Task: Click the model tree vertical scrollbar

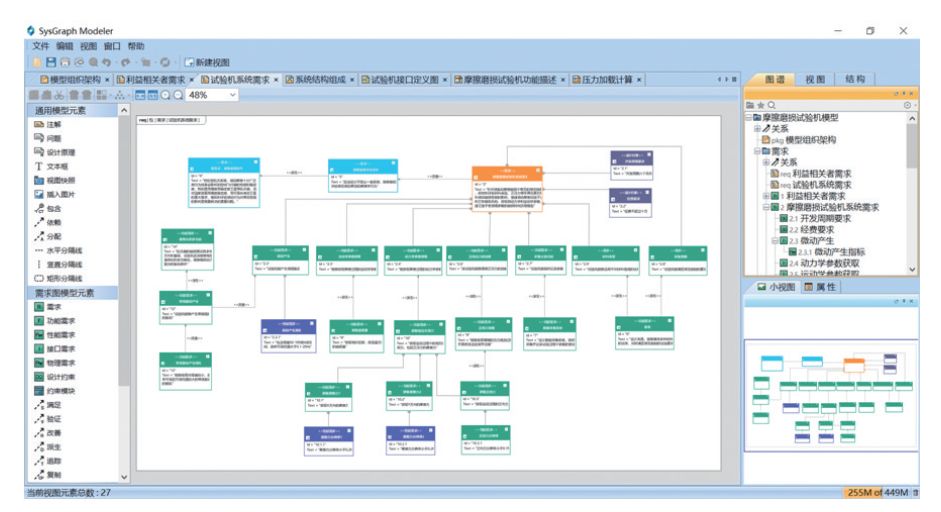Action: pyautogui.click(x=912, y=193)
